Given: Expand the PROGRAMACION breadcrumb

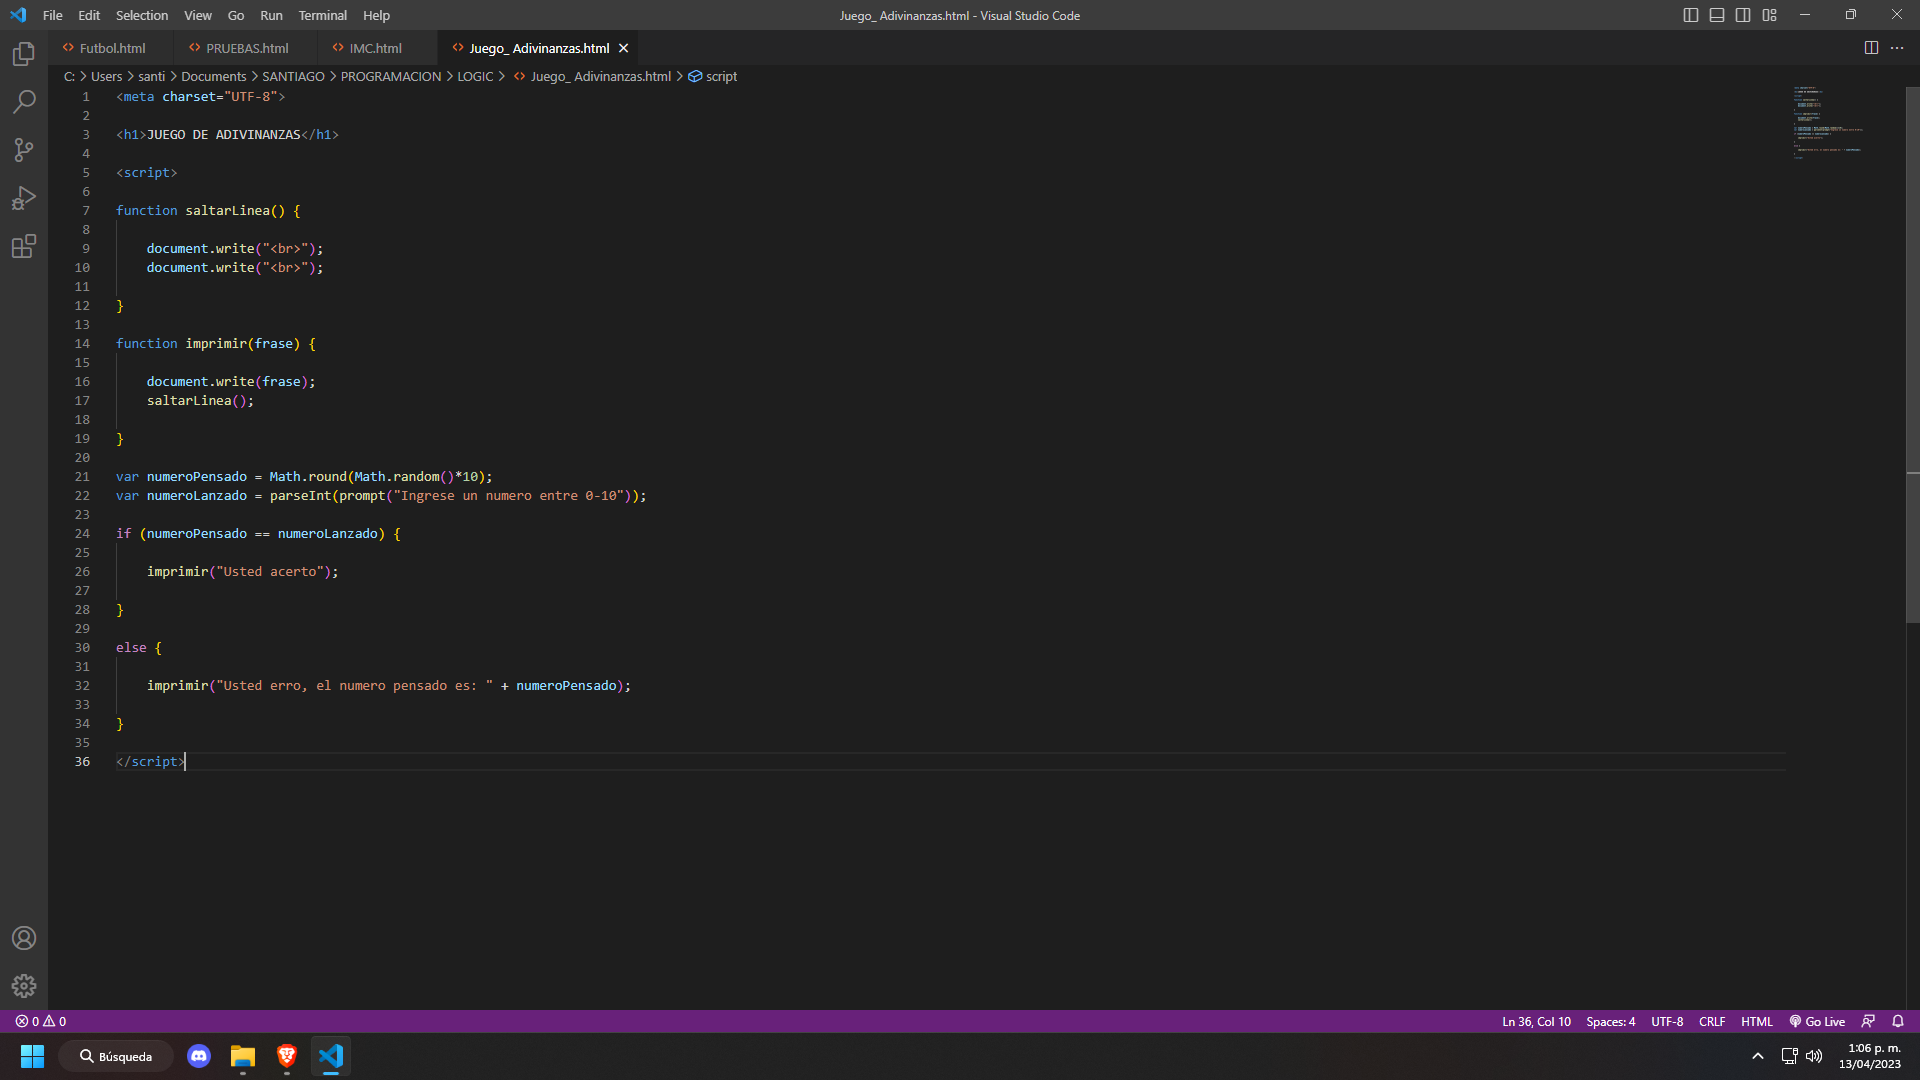Looking at the screenshot, I should point(391,76).
